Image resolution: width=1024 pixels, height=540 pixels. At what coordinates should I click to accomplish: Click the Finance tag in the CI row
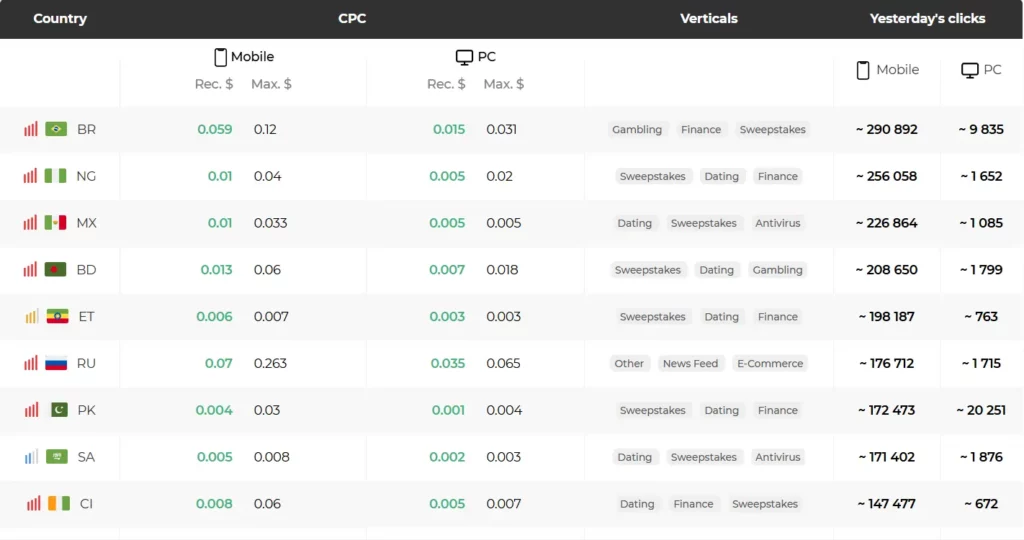[x=693, y=504]
